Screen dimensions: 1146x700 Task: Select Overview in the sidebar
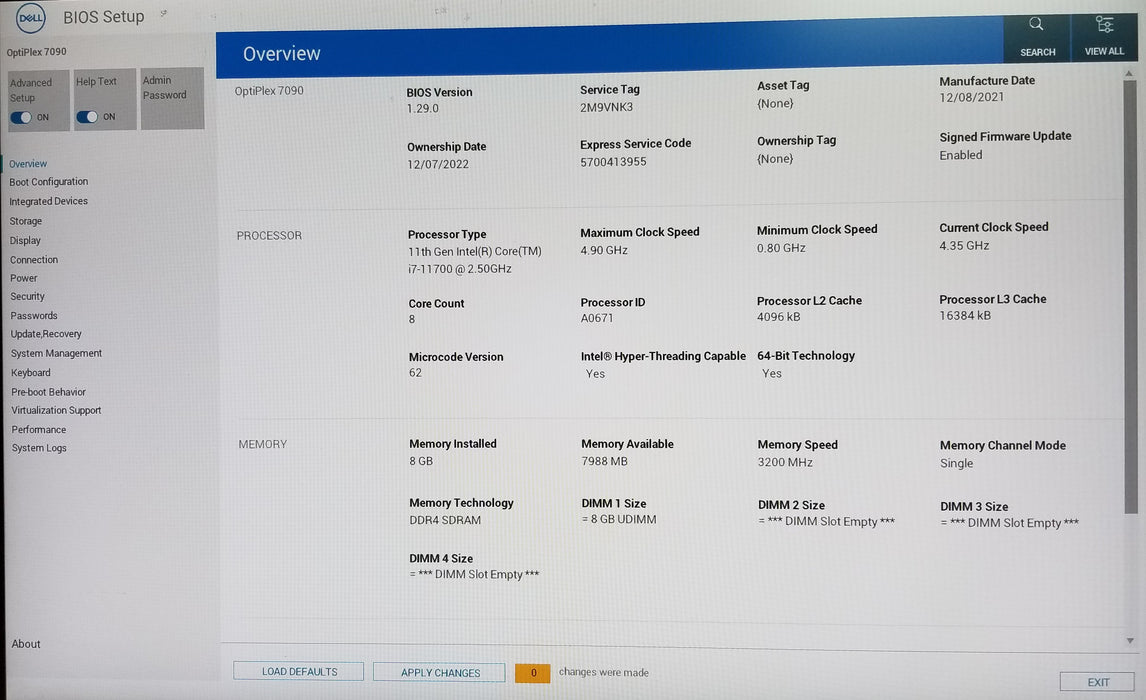click(28, 164)
